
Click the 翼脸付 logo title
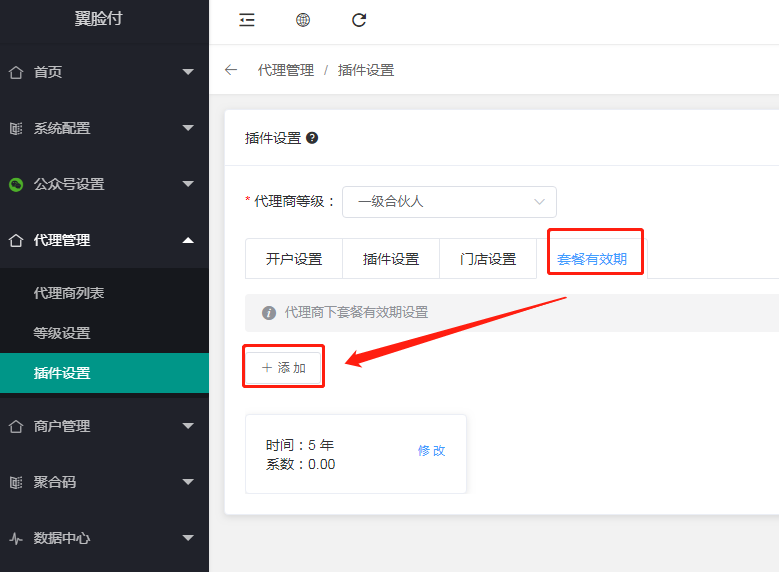coord(98,18)
